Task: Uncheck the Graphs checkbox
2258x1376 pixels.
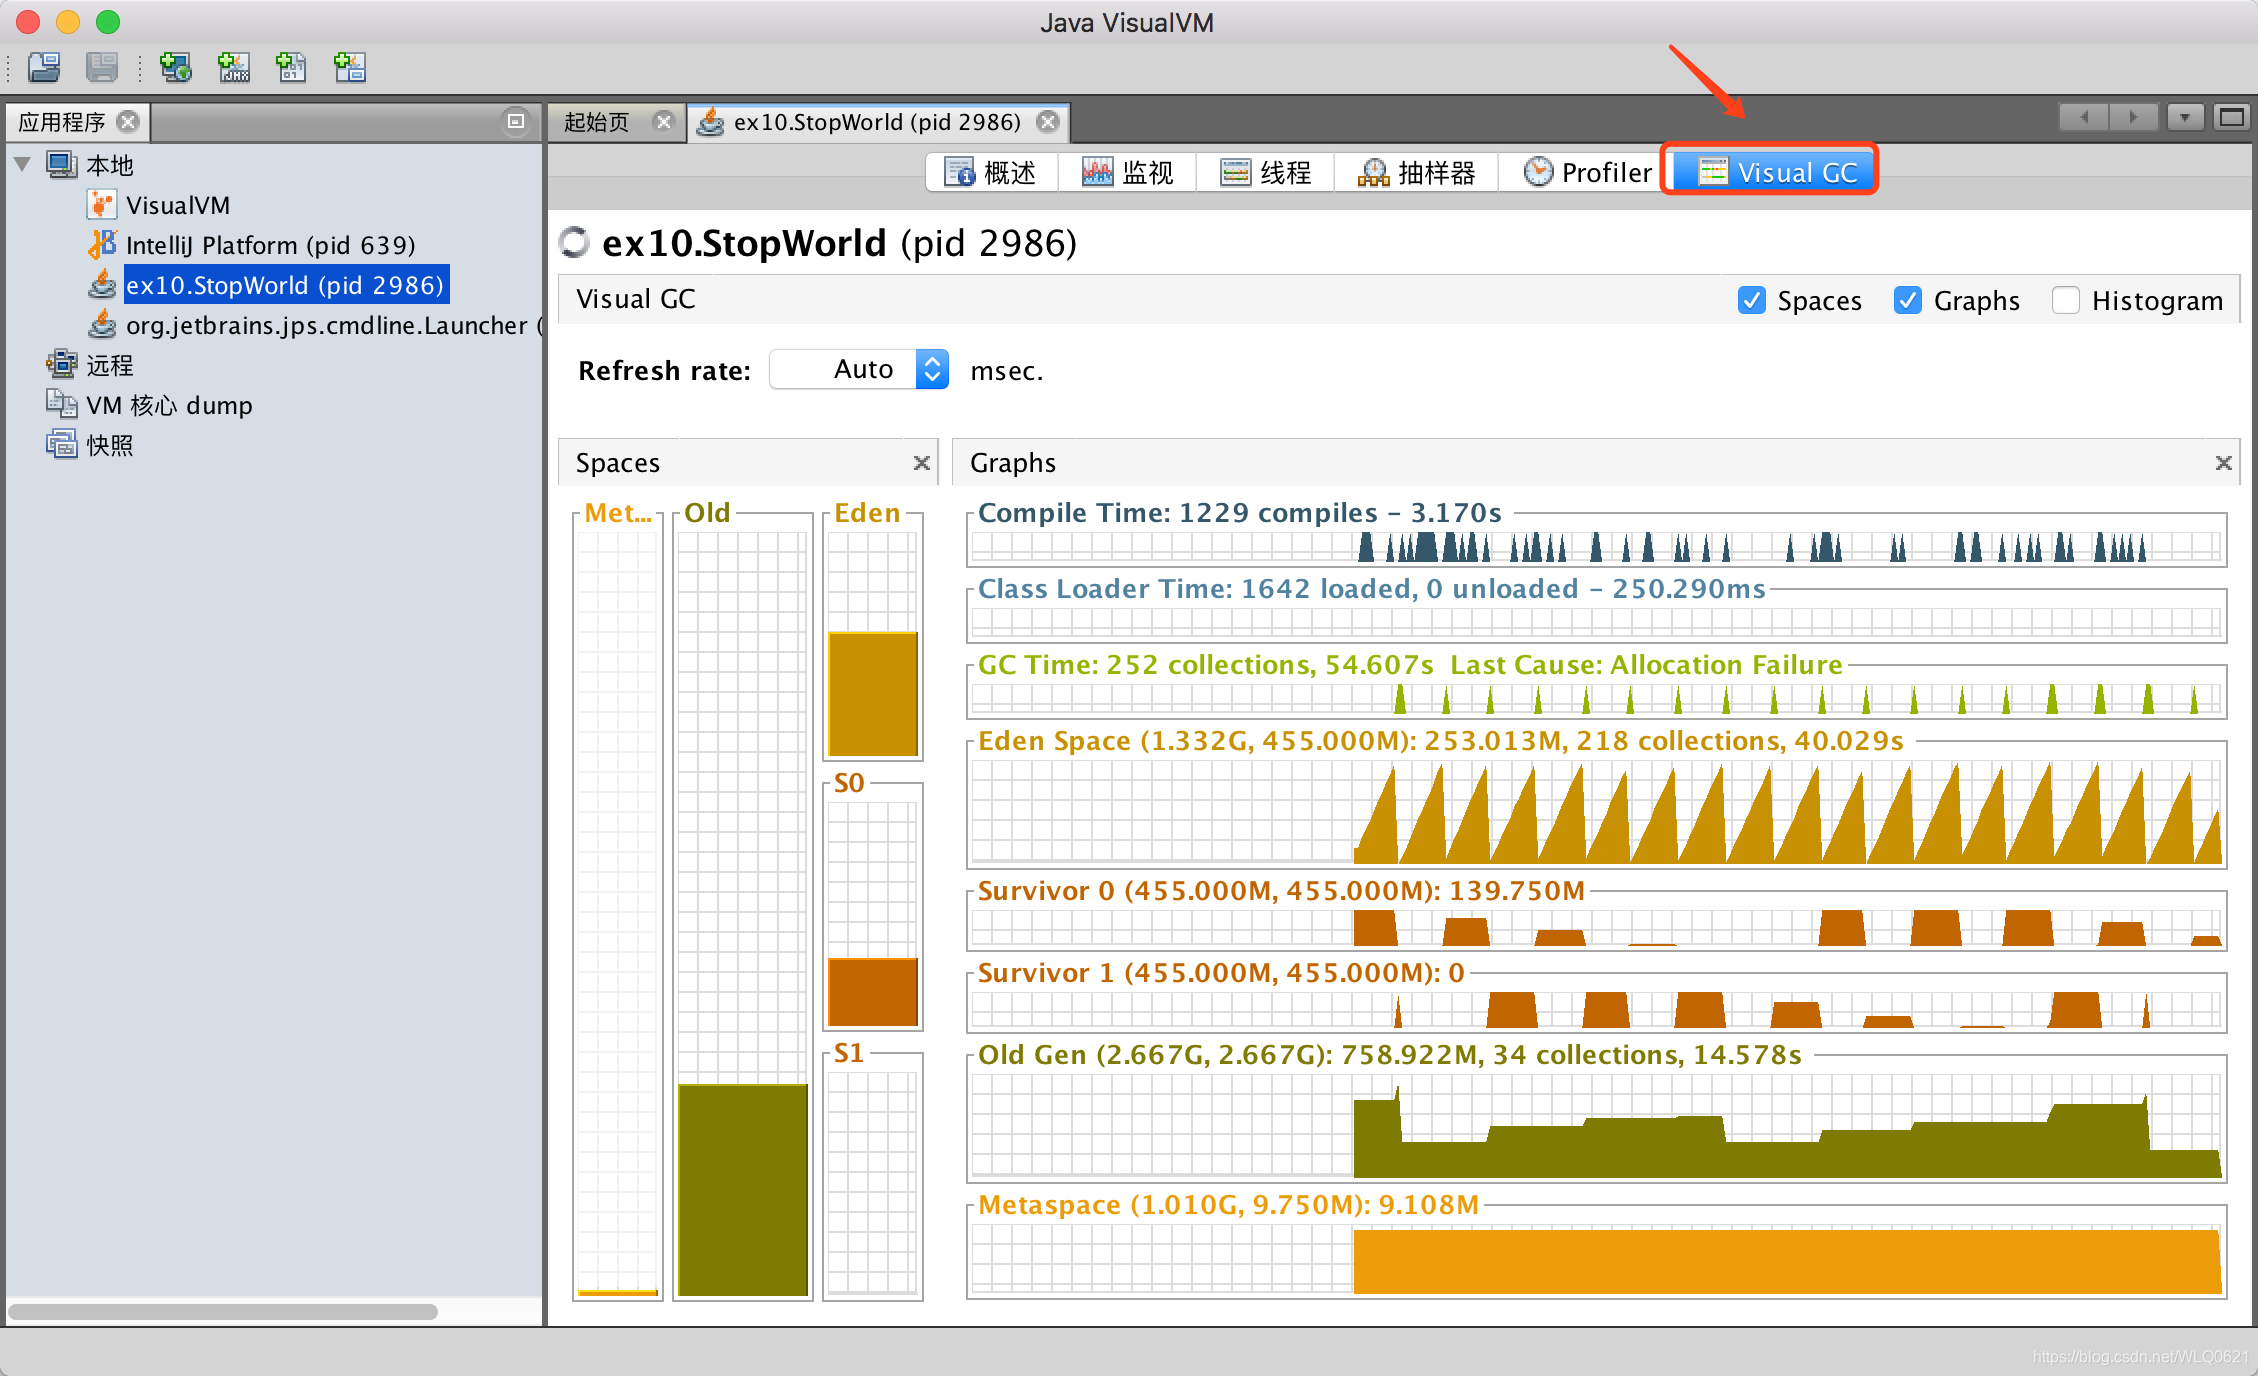Action: tap(1908, 300)
